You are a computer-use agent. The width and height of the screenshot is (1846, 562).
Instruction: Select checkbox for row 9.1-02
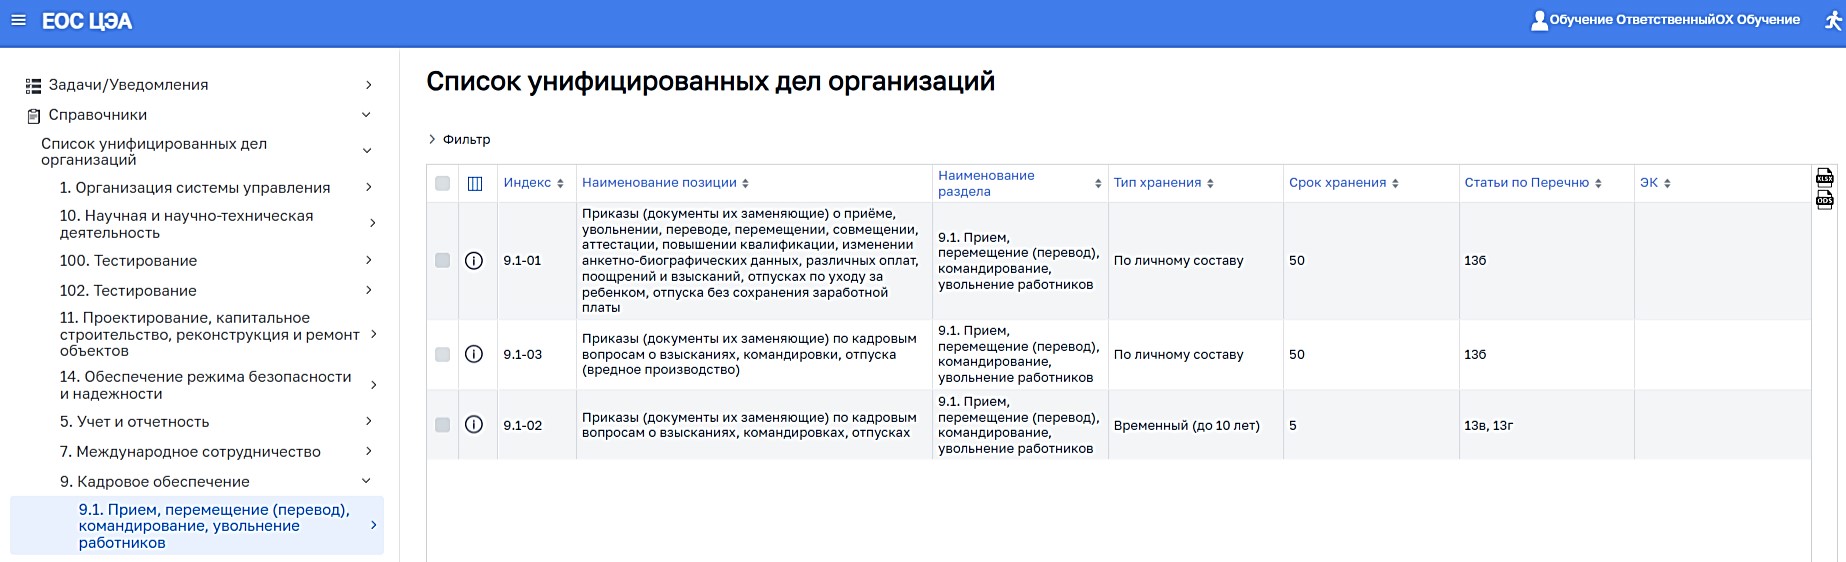(442, 425)
